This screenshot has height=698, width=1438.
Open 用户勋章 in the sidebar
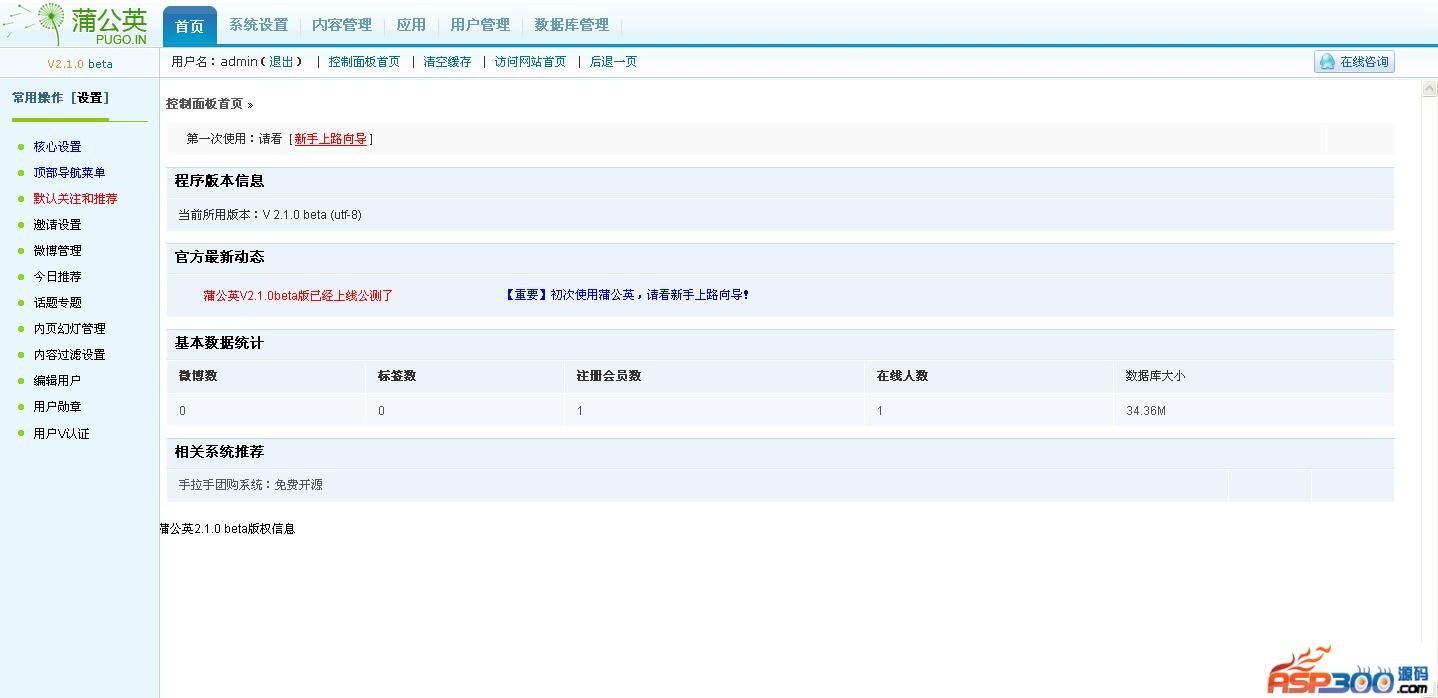coord(57,407)
